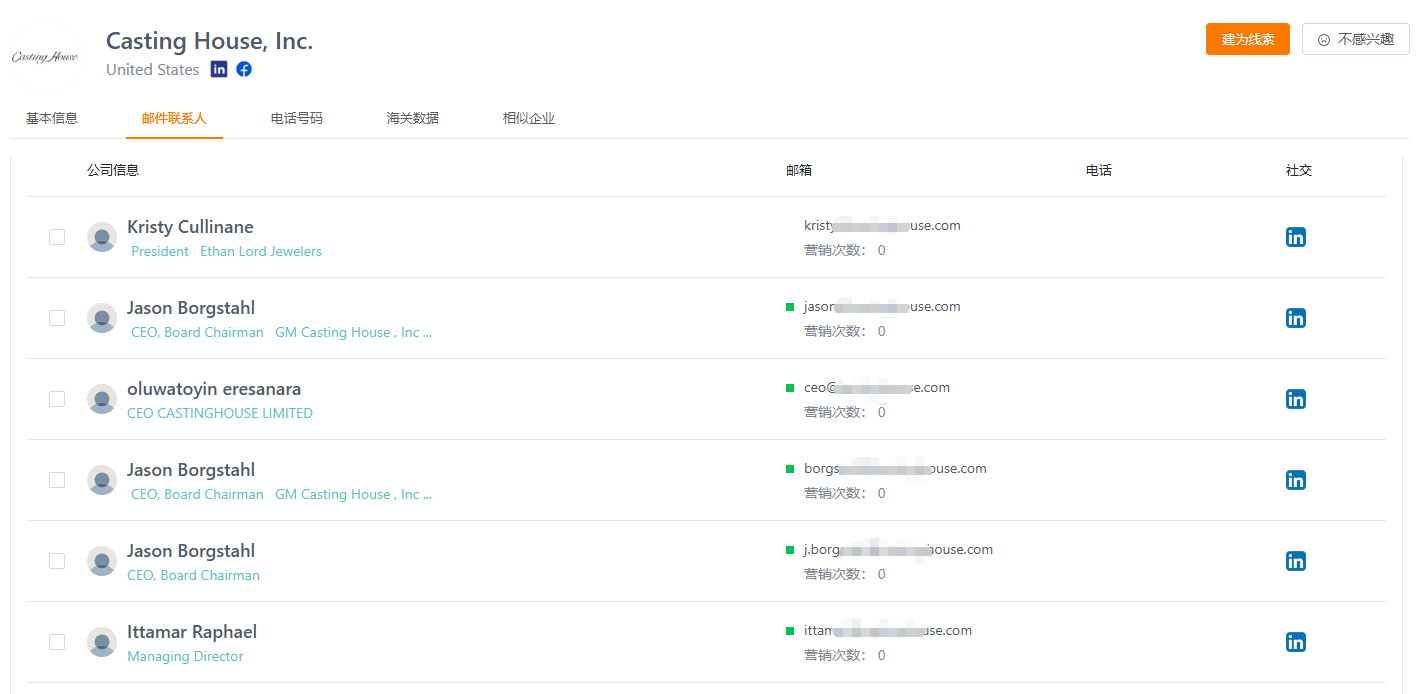Image resolution: width=1416 pixels, height=694 pixels.
Task: Open LinkedIn icon in the j.borg… email row
Action: click(x=1296, y=561)
